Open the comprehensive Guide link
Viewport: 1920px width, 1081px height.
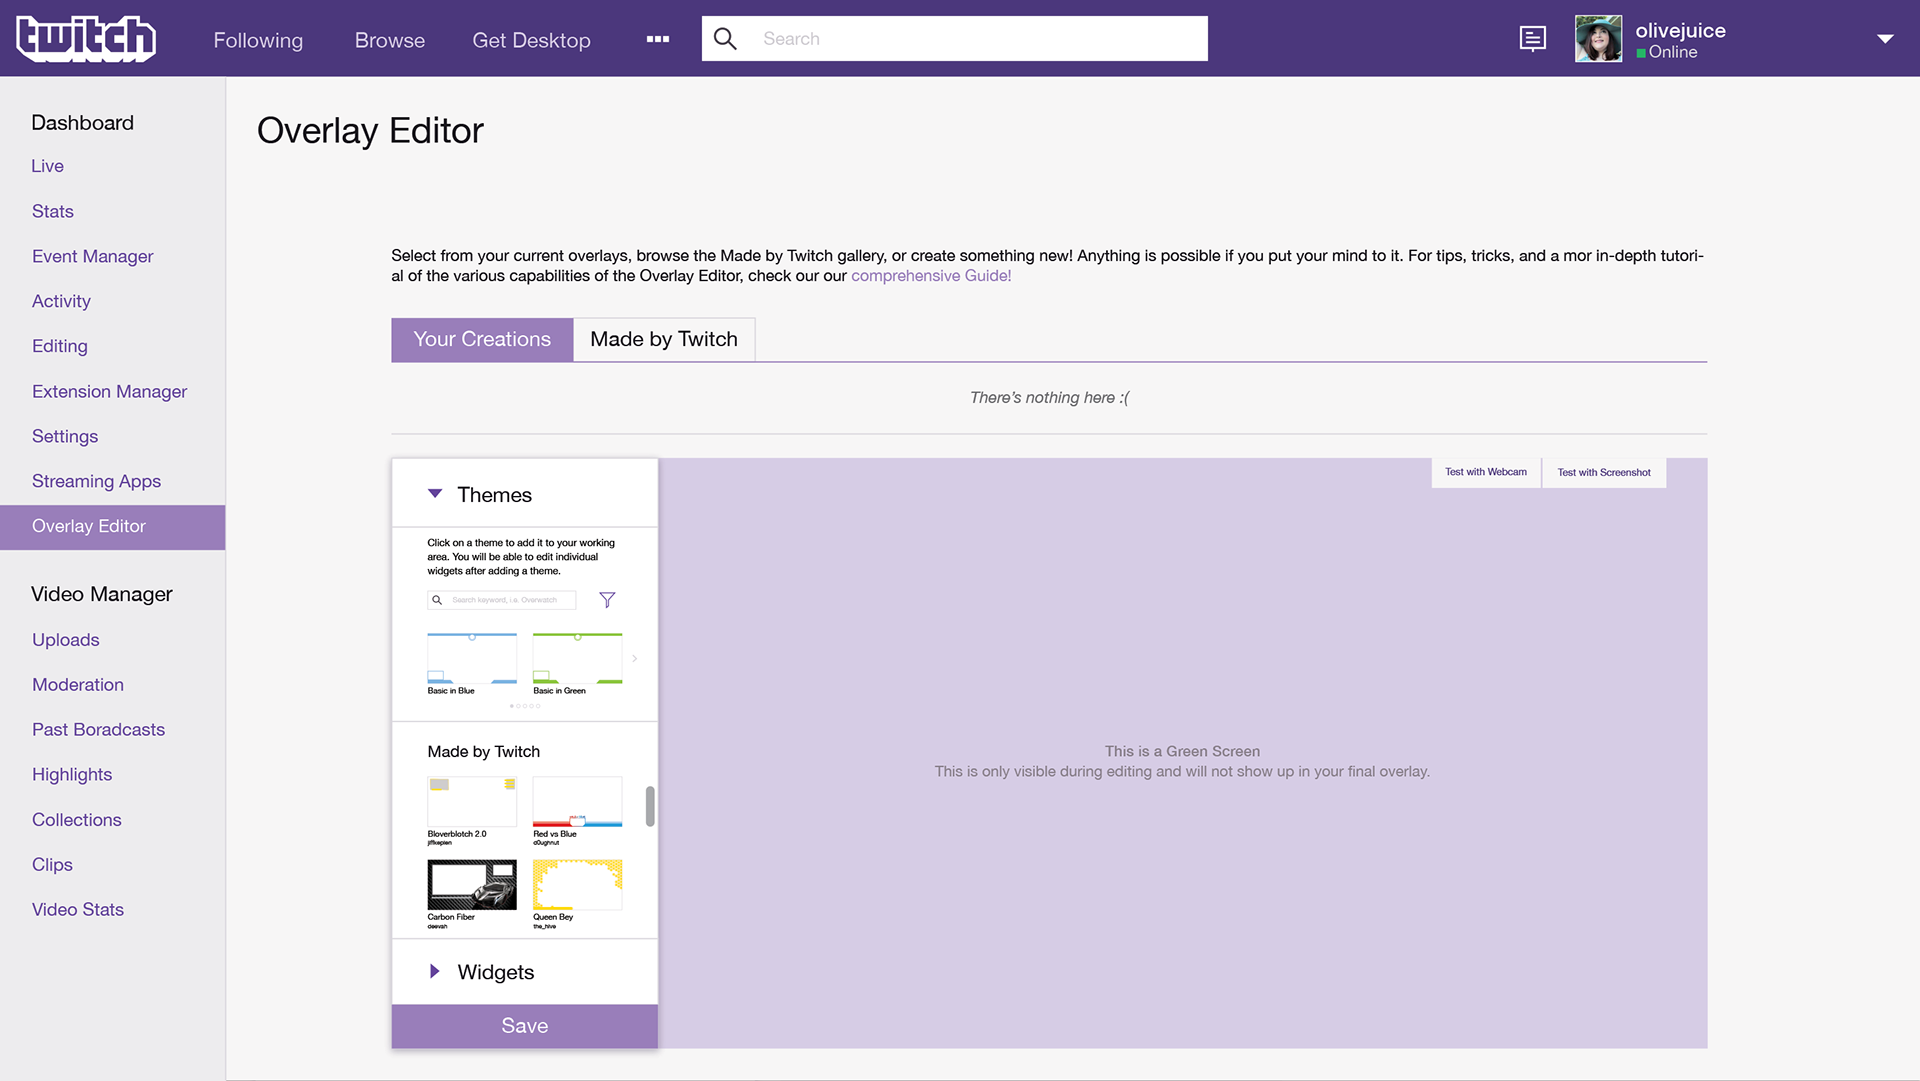coord(931,276)
